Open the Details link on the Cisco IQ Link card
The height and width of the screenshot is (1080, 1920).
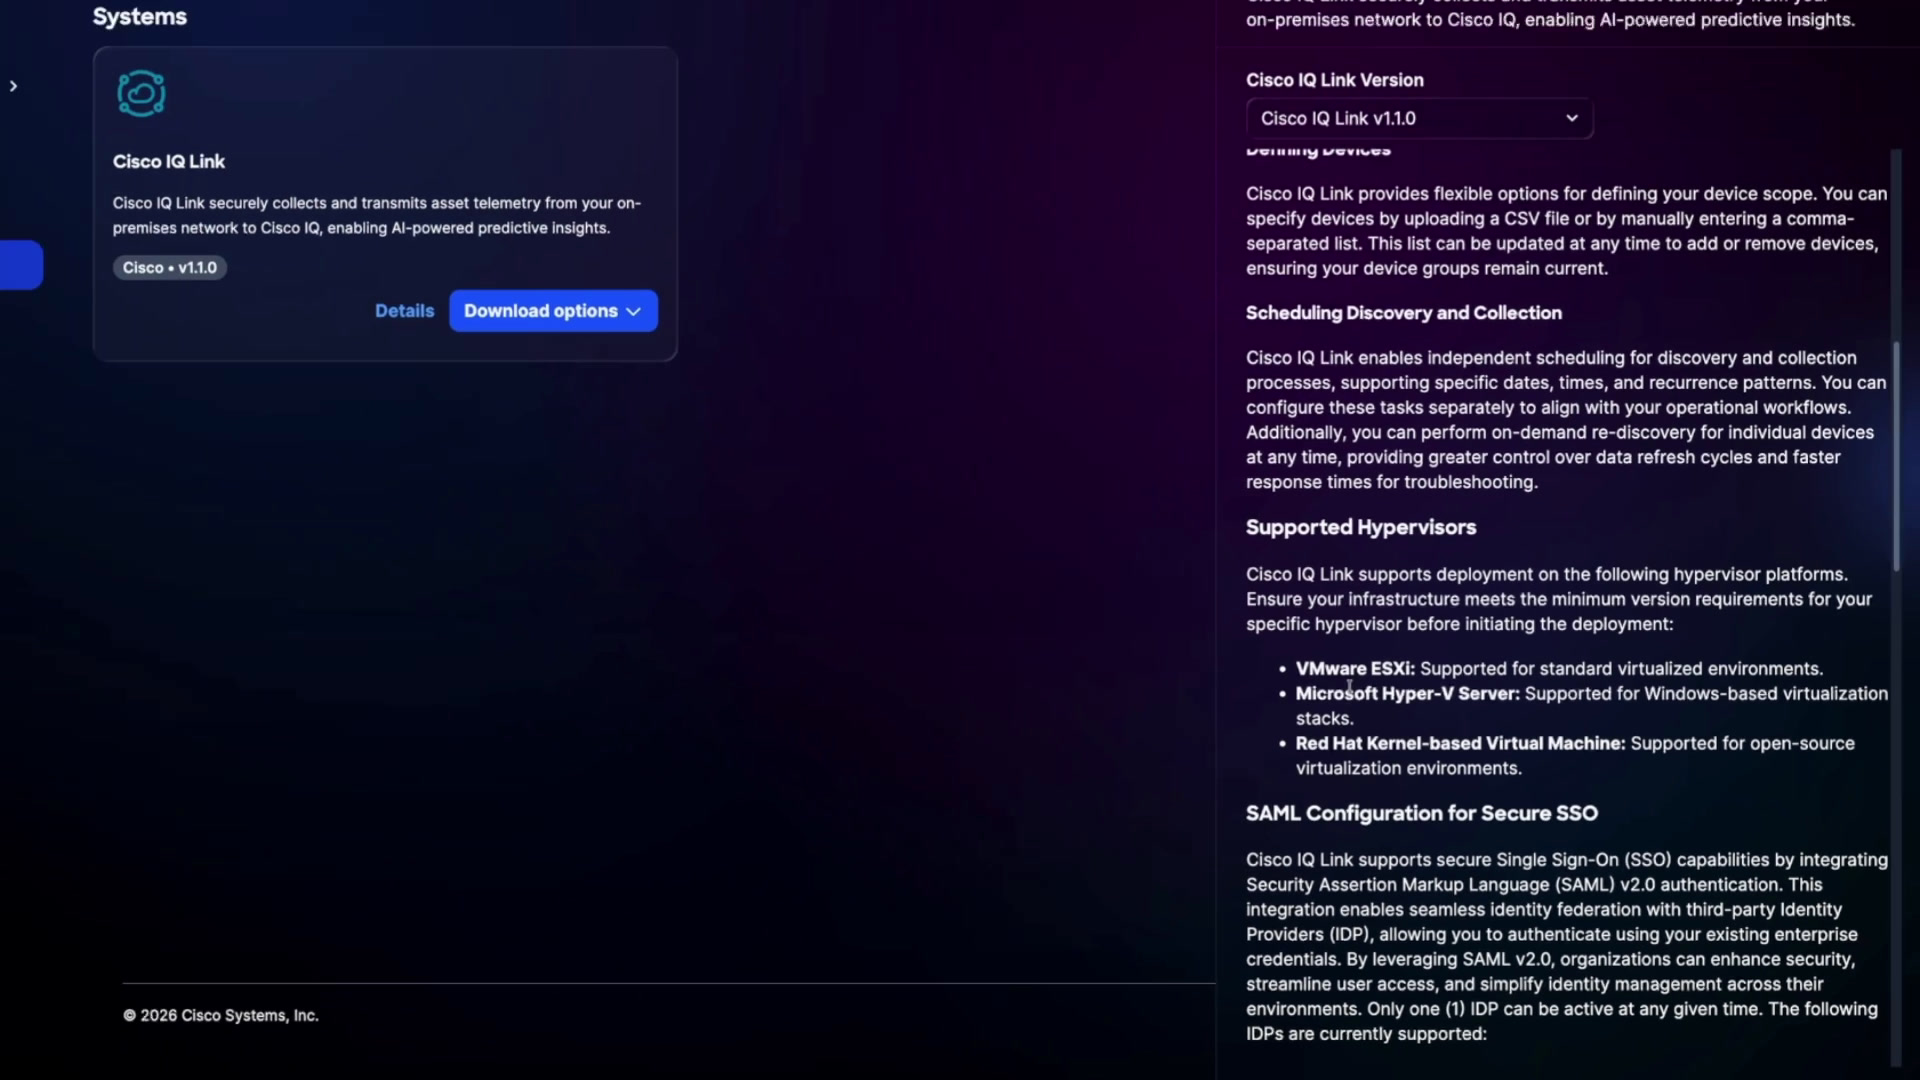click(404, 311)
